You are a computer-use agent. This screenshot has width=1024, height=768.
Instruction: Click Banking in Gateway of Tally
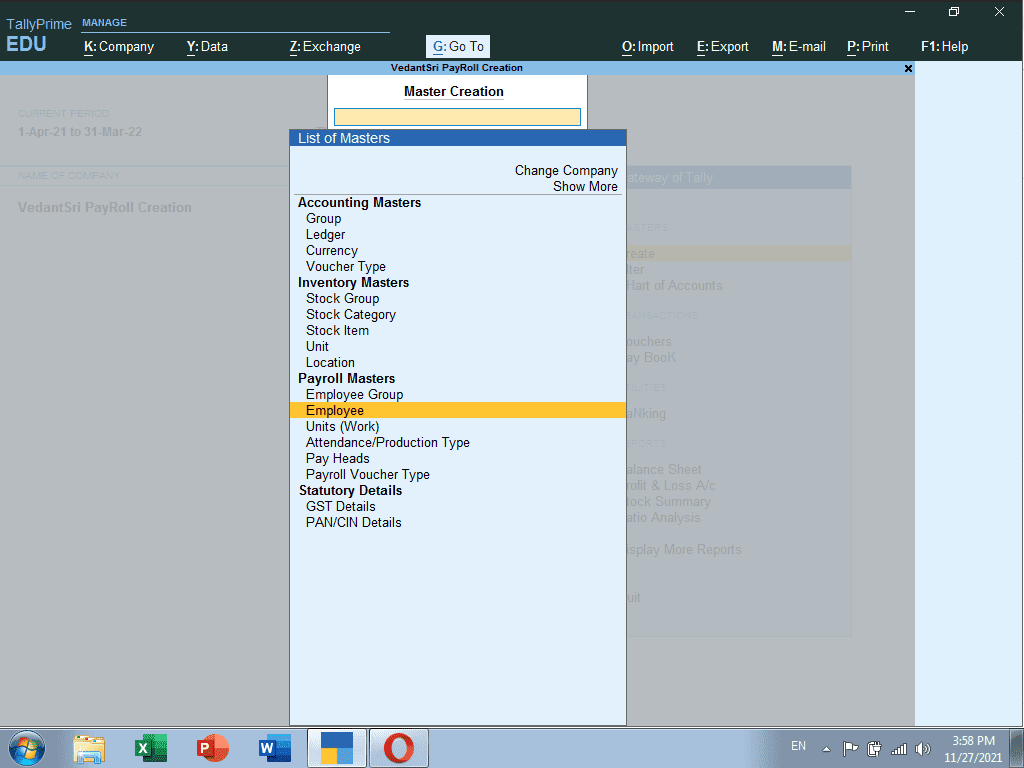[647, 413]
